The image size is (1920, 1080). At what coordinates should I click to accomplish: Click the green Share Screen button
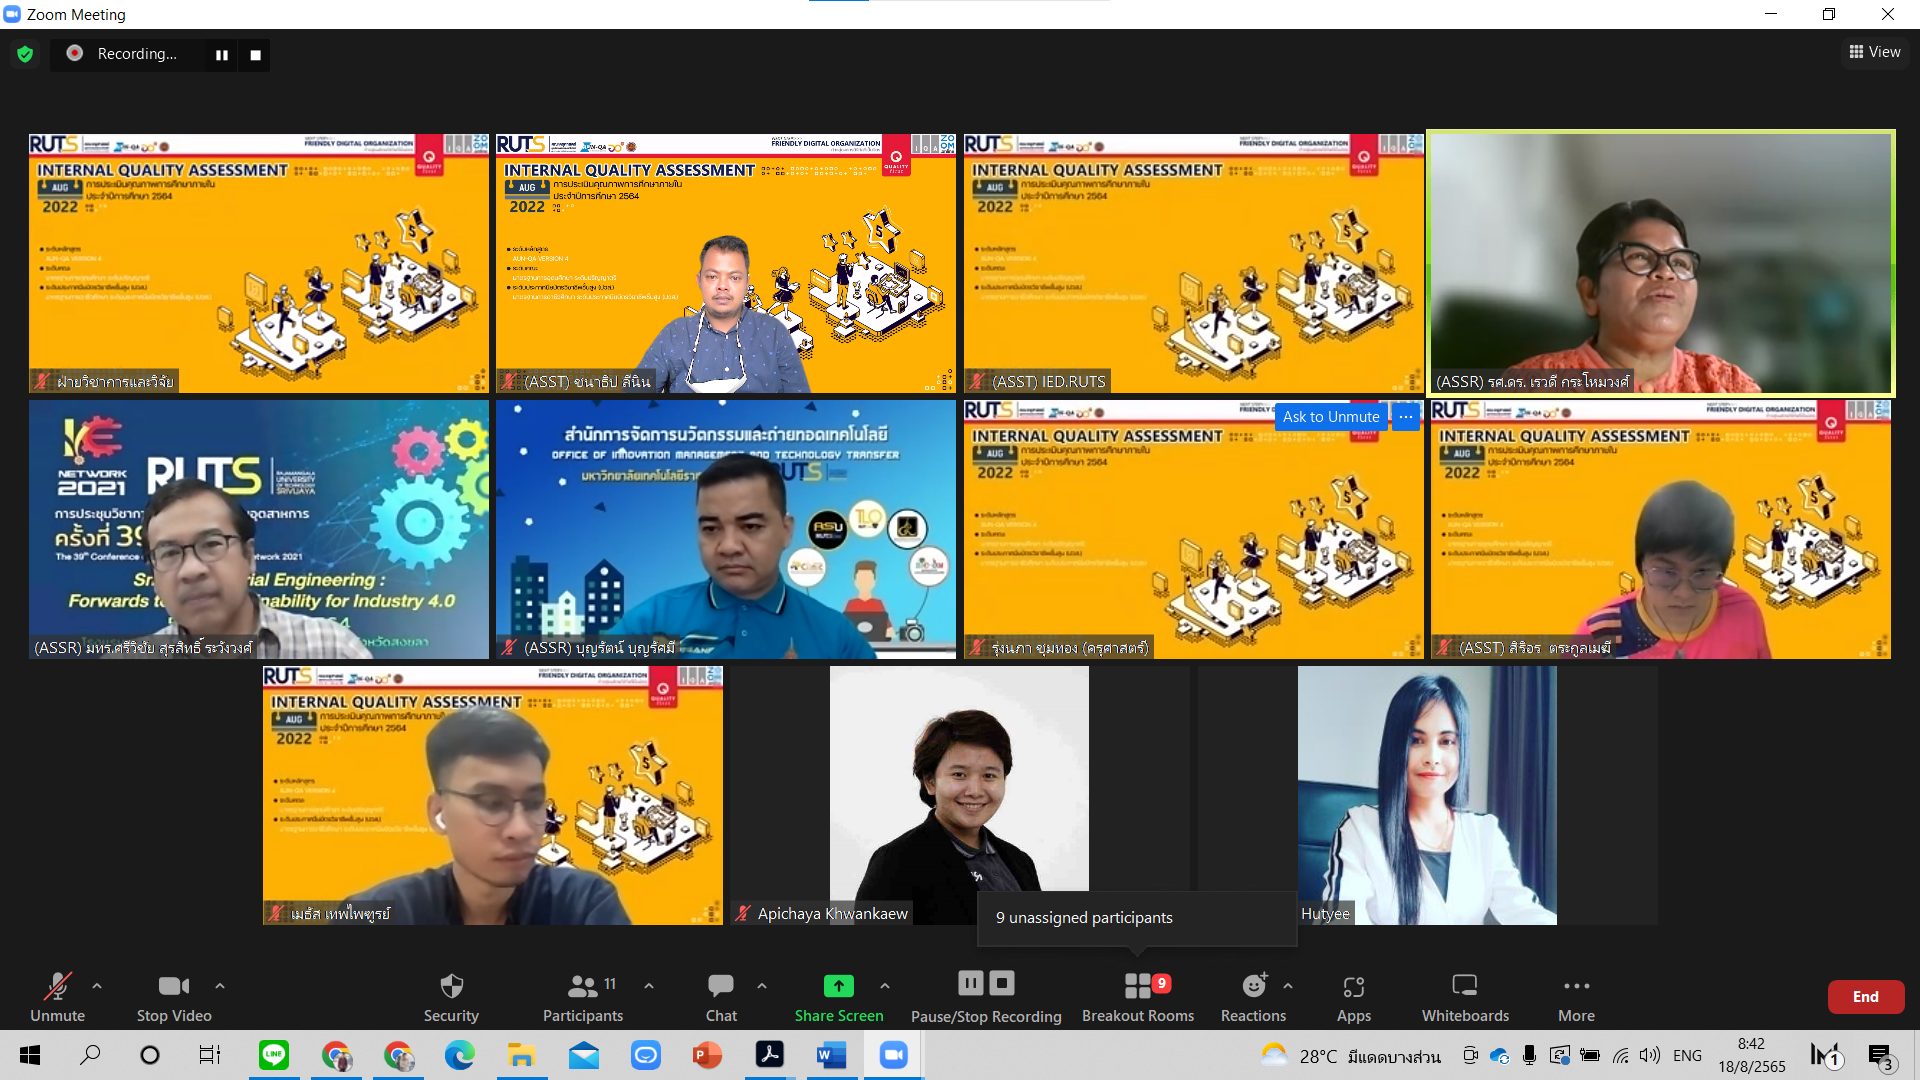coord(839,997)
